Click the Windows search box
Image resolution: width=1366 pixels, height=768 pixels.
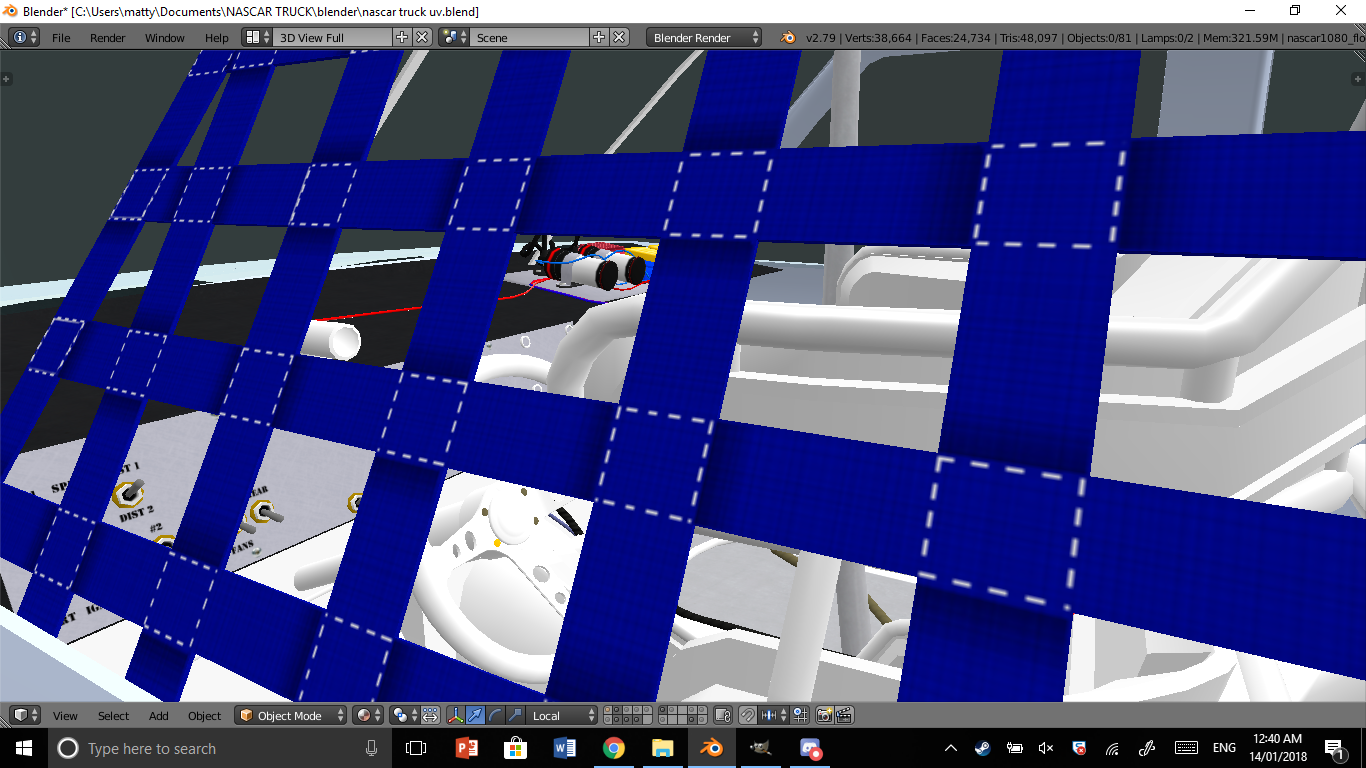pyautogui.click(x=220, y=748)
